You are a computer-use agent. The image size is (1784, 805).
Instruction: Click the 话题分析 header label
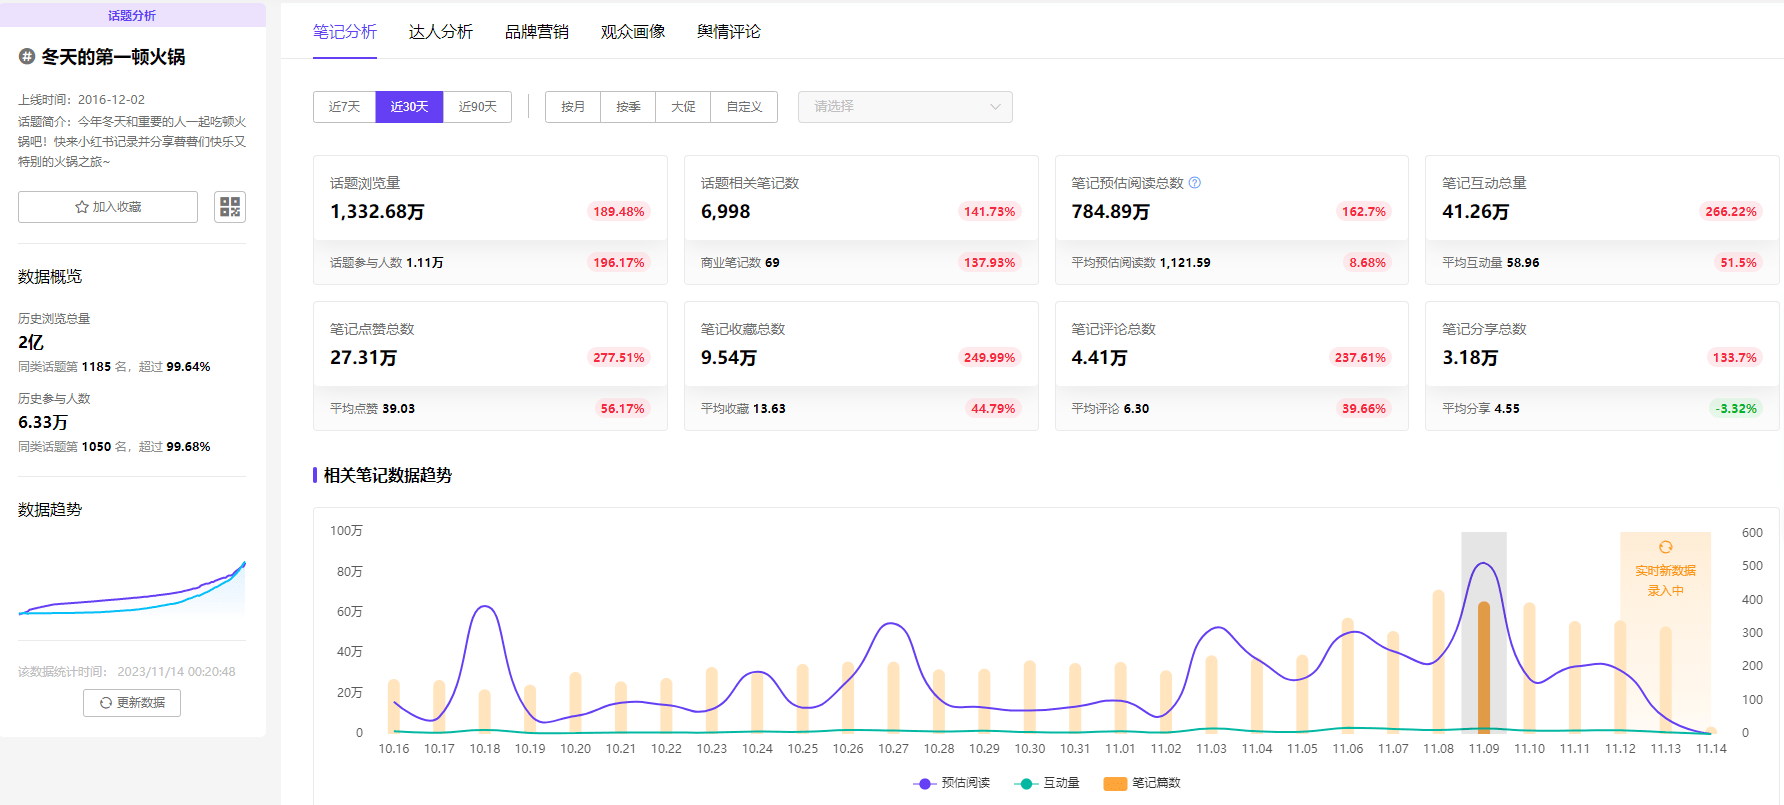[x=132, y=15]
